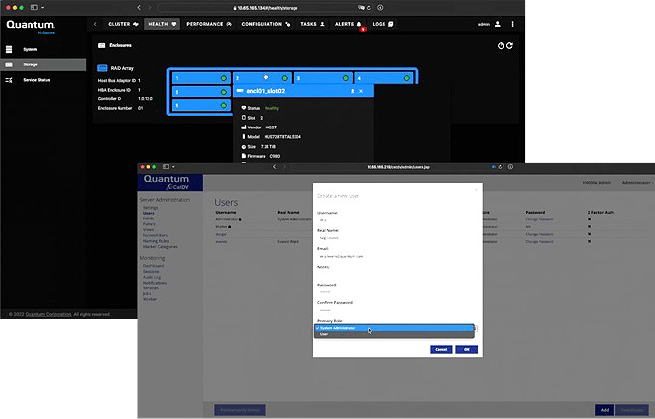Click the Add button at bottom right
655x419 pixels.
603,410
